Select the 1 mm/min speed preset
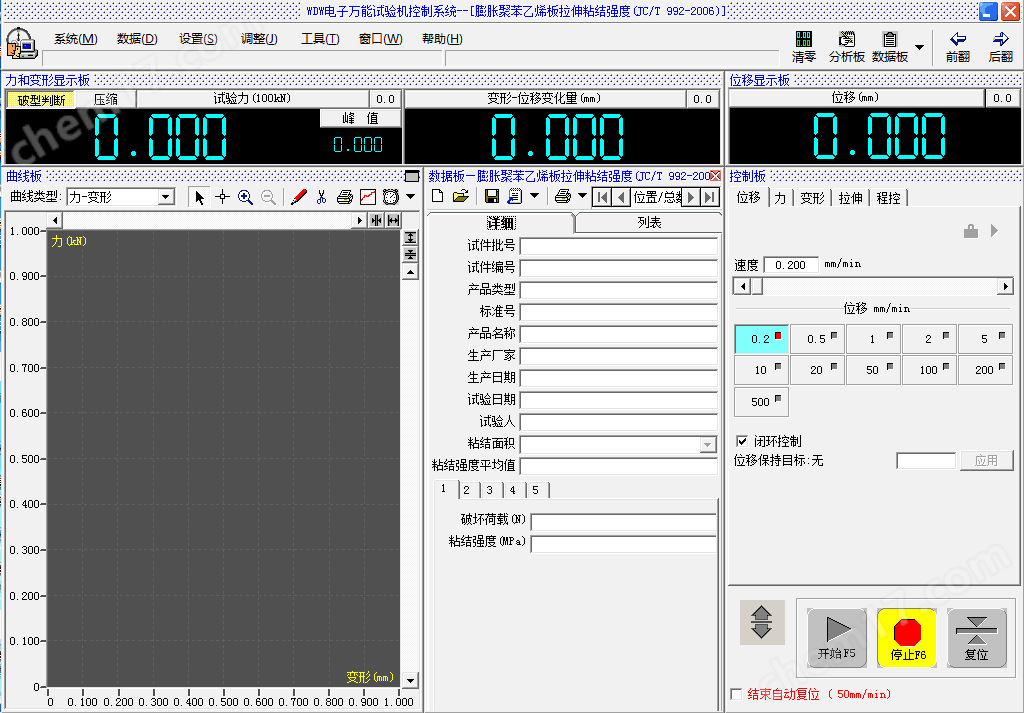 click(873, 339)
